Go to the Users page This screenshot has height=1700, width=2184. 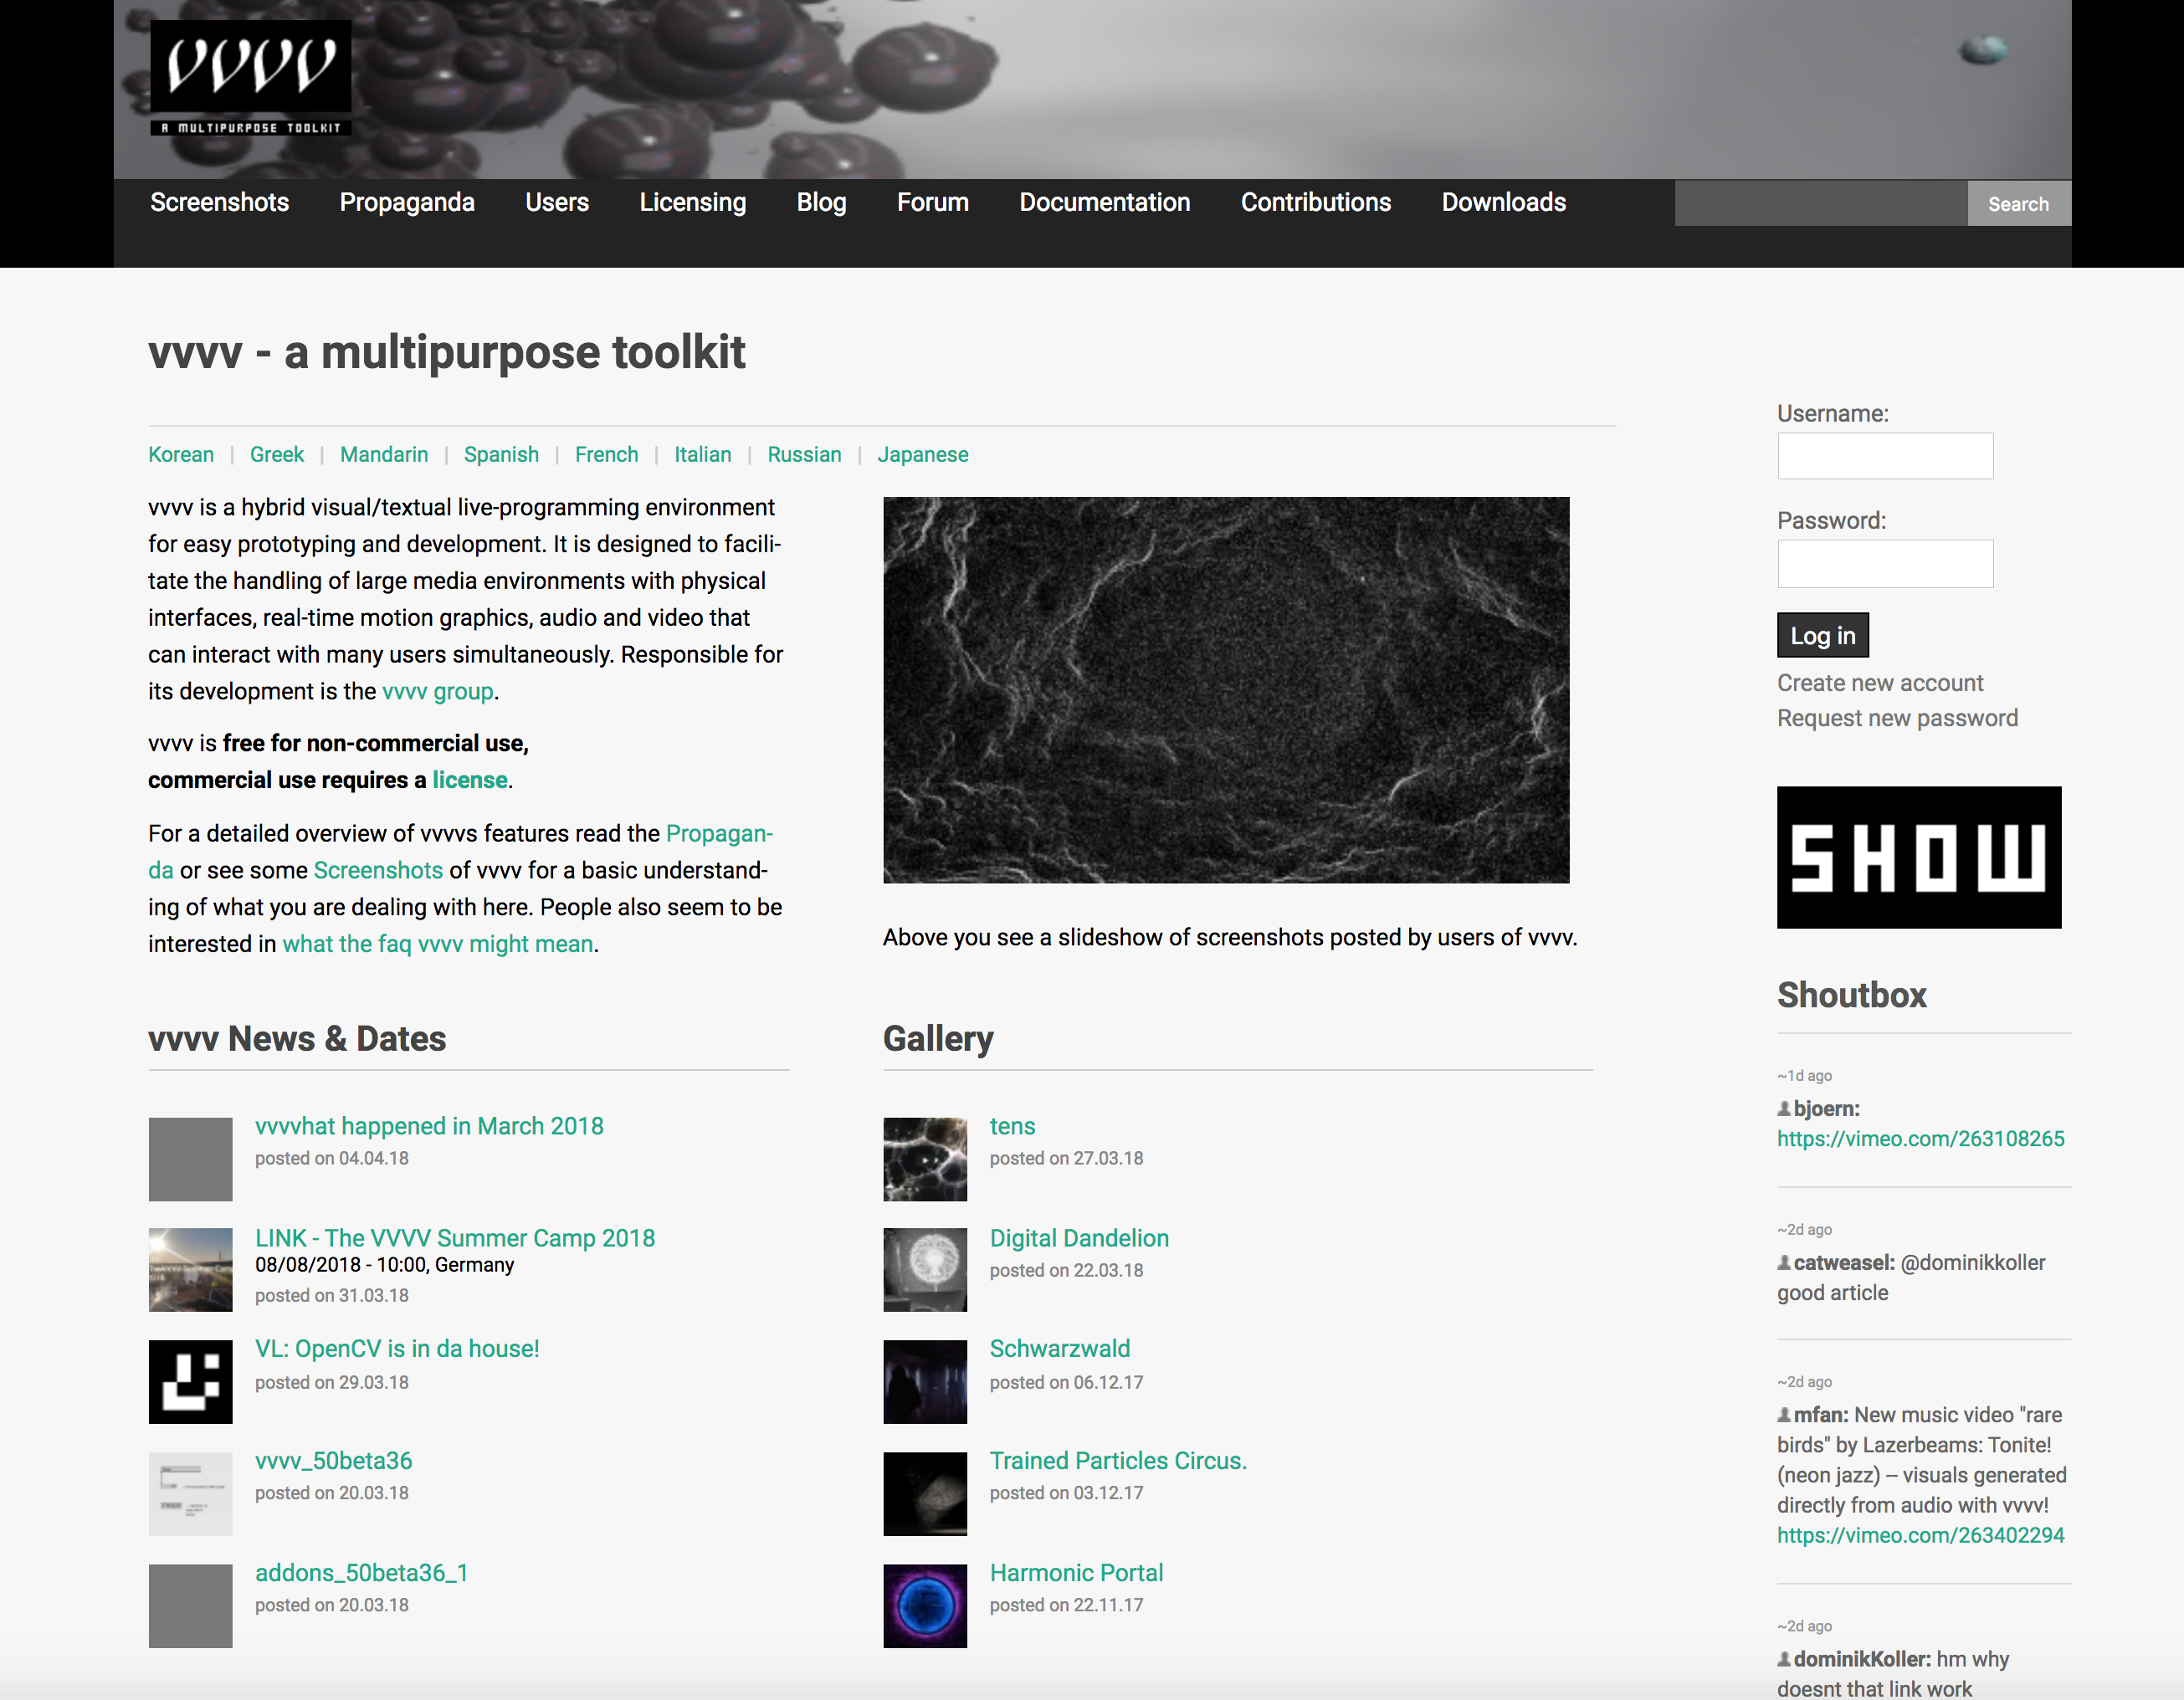(557, 202)
